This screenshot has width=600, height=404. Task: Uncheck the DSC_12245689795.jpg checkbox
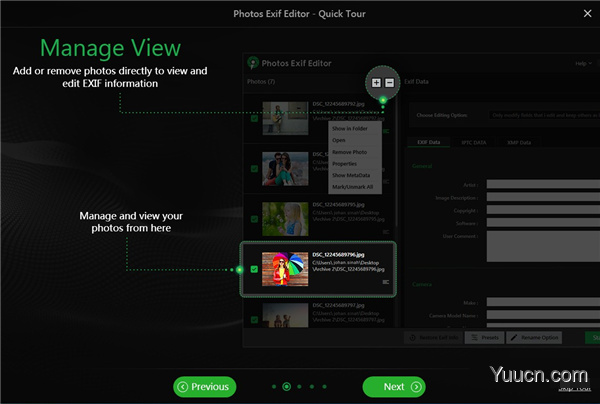click(x=254, y=219)
